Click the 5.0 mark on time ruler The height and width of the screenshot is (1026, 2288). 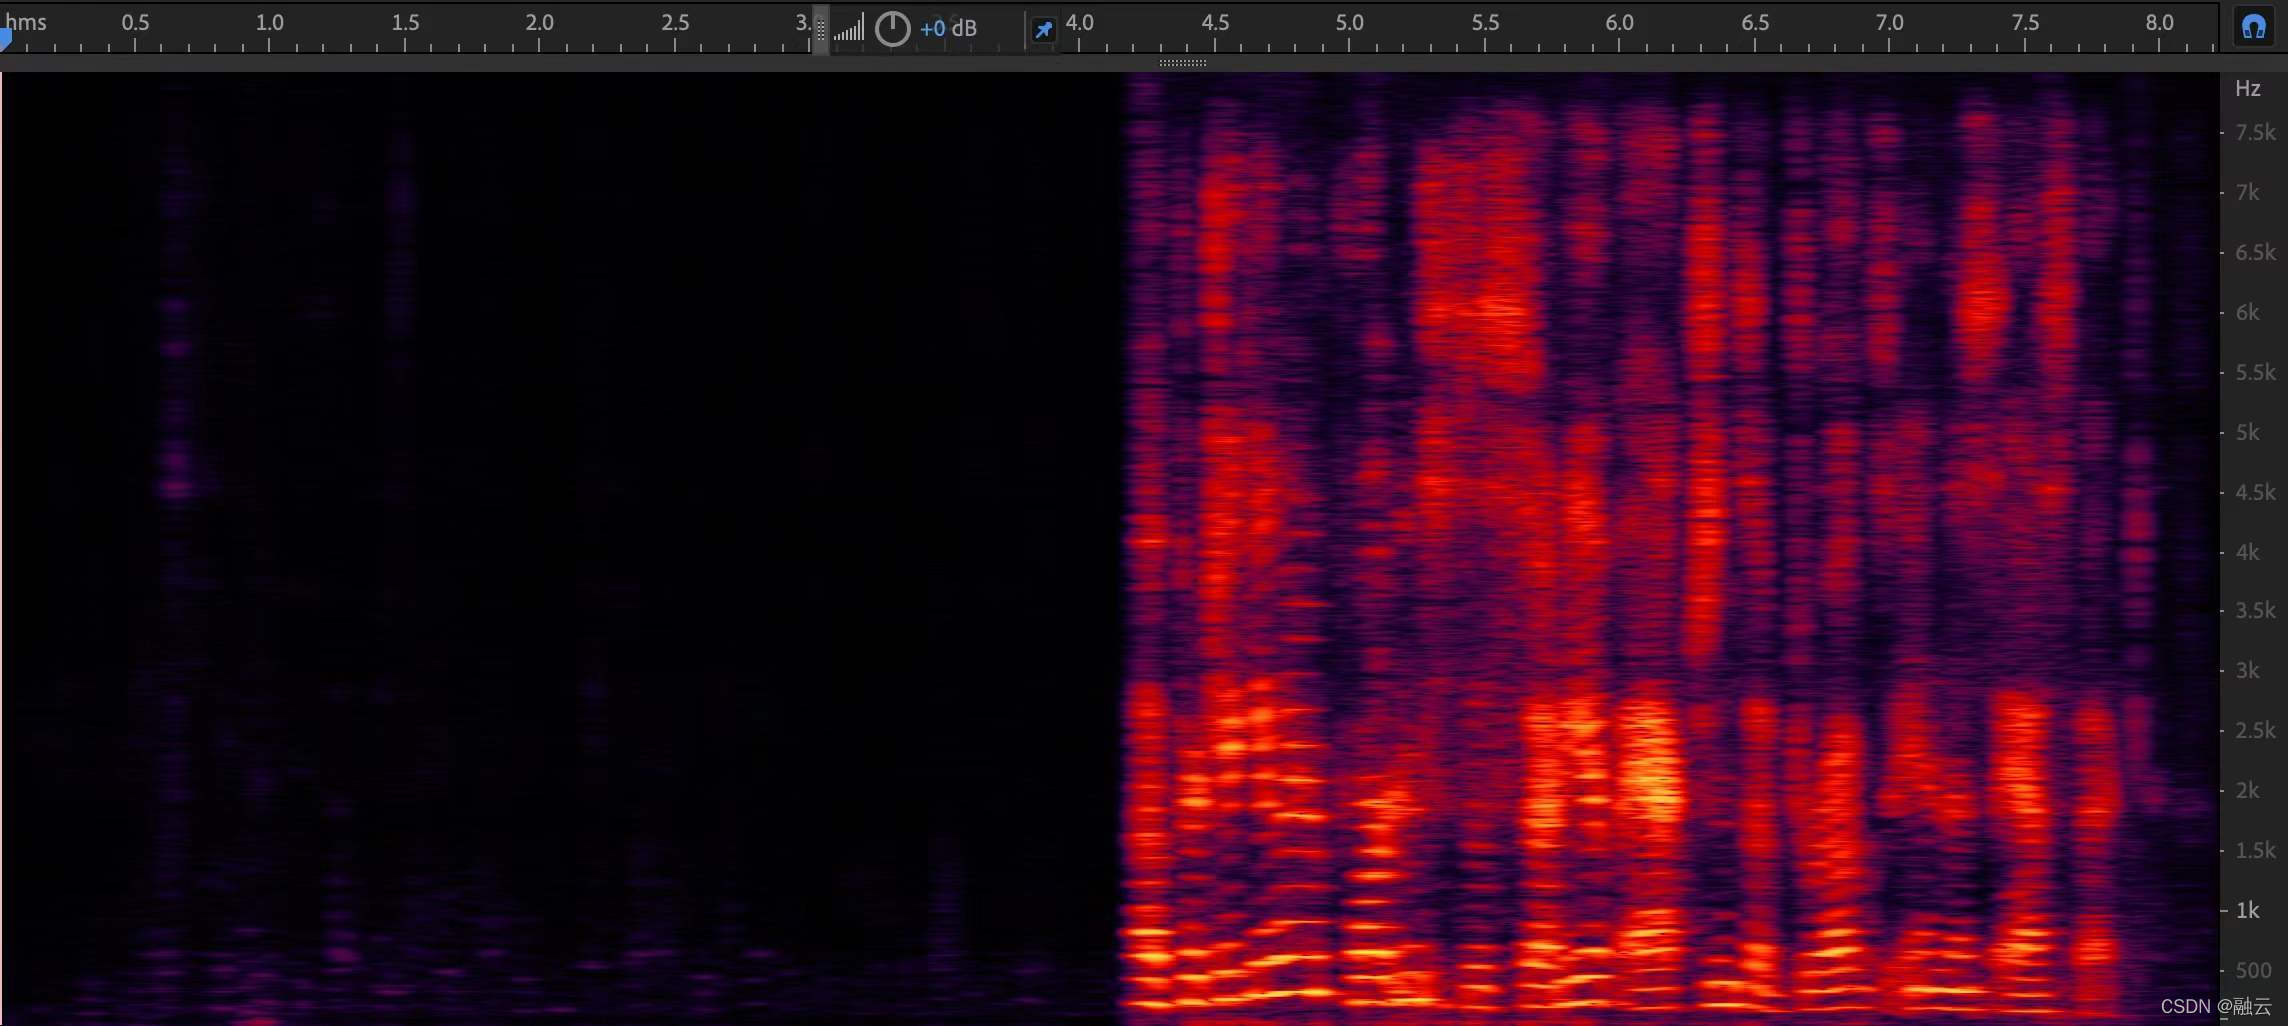1349,22
